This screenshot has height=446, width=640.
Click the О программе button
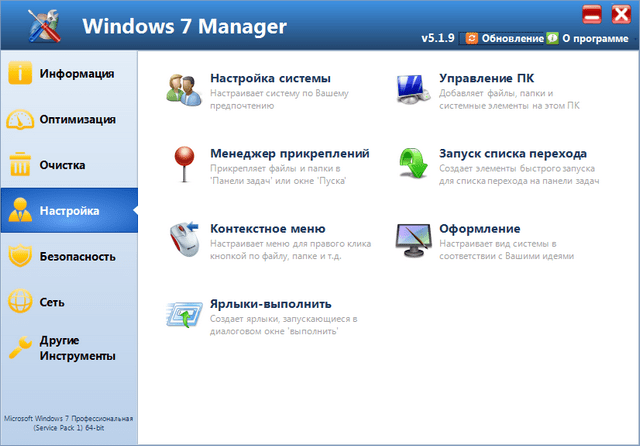coord(589,38)
